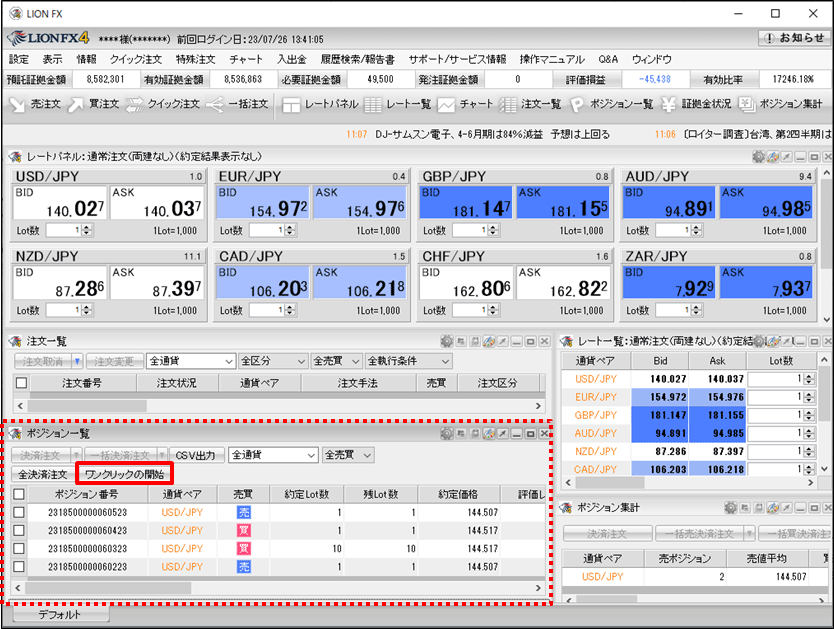The width and height of the screenshot is (834, 629).
Task: Click 注文番号 column header
Action: pos(82,383)
